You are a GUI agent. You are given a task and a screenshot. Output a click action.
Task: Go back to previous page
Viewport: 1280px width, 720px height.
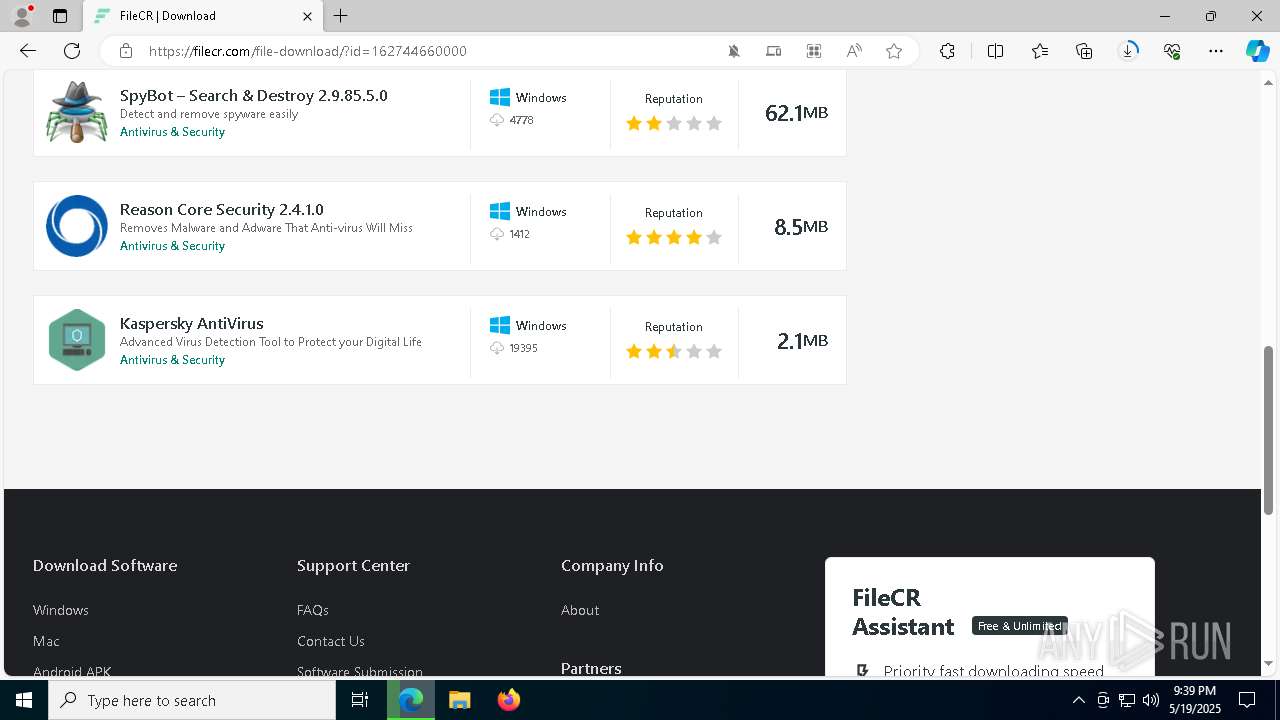tap(28, 51)
